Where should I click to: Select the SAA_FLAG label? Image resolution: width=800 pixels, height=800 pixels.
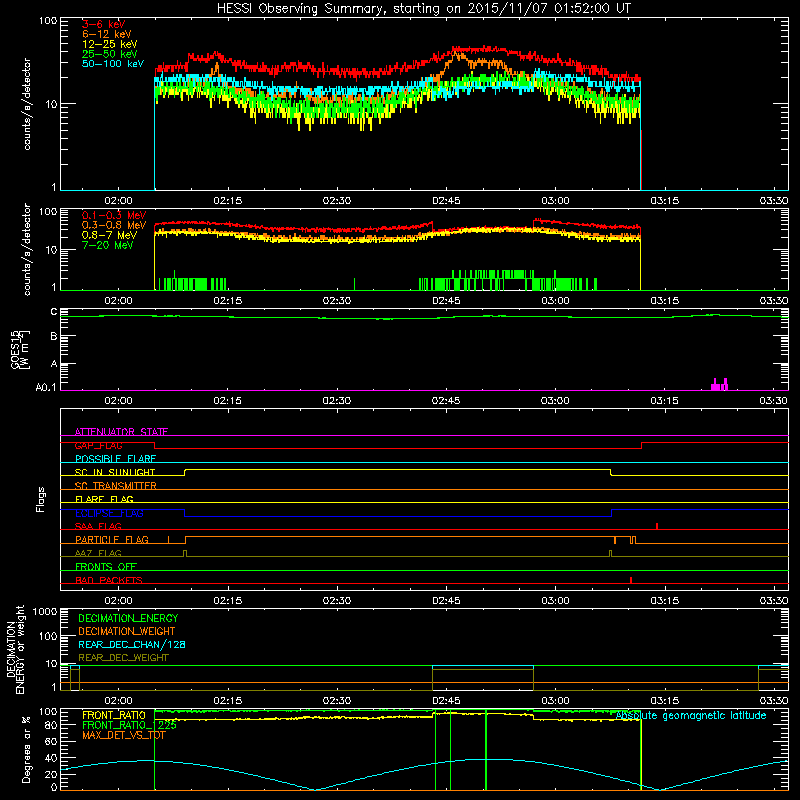pyautogui.click(x=98, y=526)
